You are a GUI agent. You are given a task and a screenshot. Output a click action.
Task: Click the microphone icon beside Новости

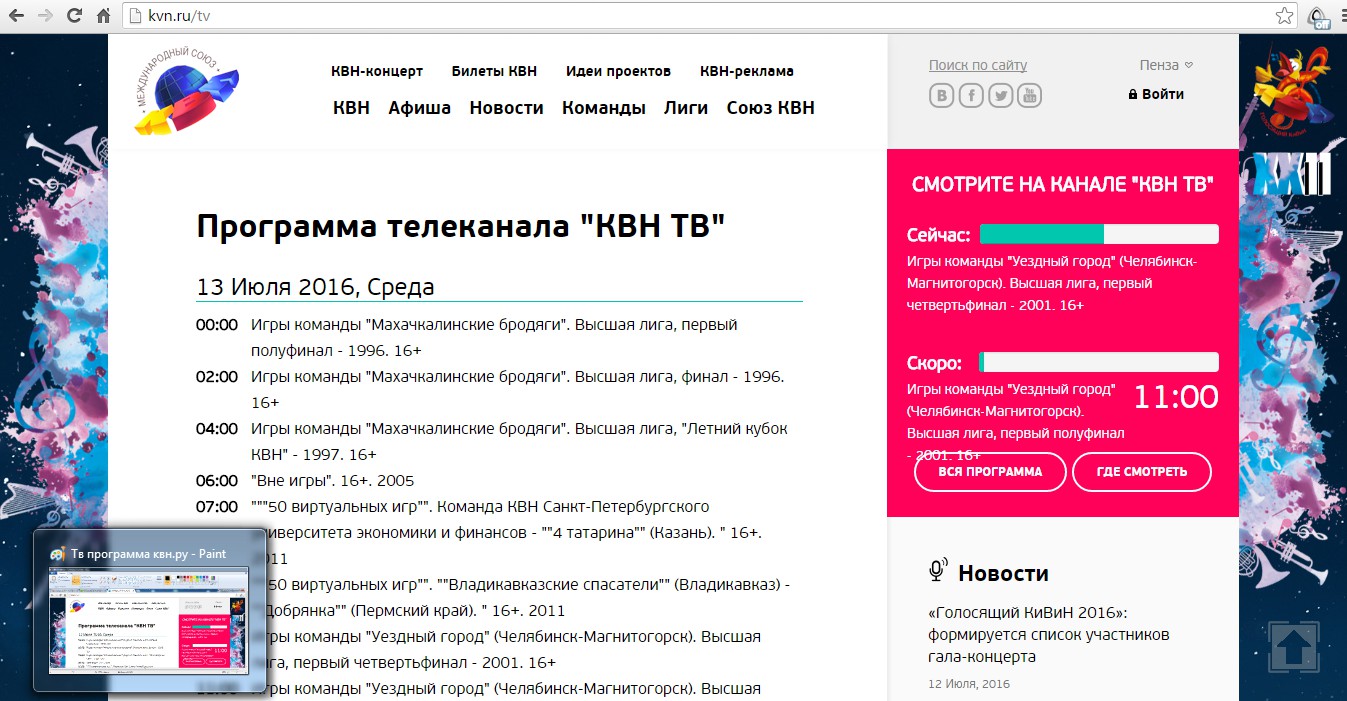point(937,571)
